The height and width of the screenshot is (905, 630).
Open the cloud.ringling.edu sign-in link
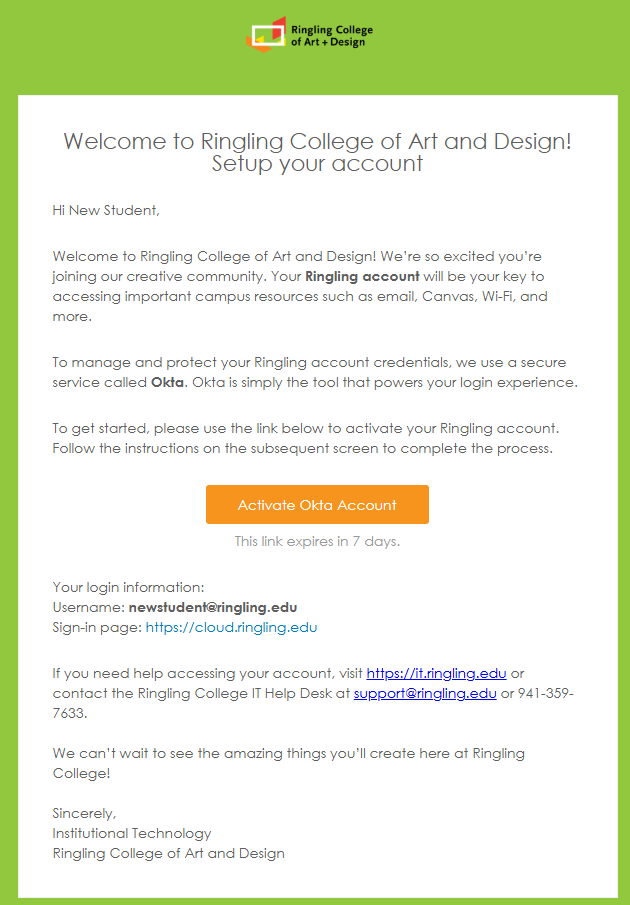point(231,628)
